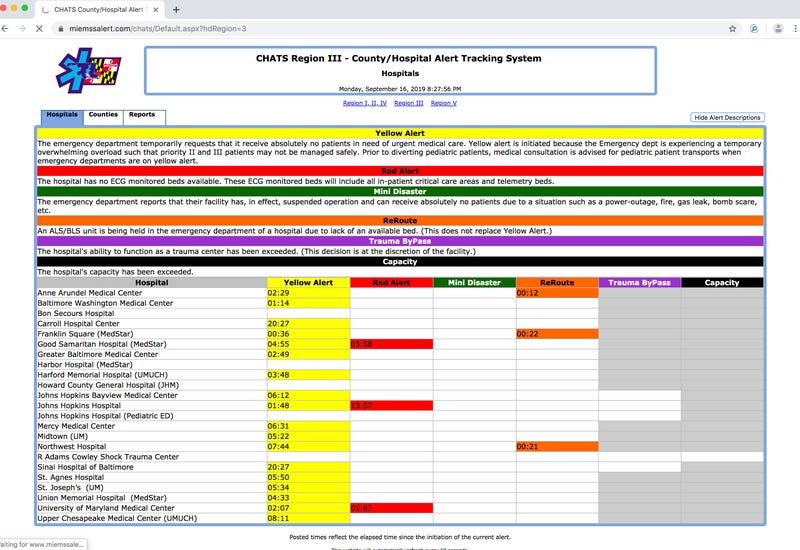Open the Region V link
The image size is (800, 550).
[x=444, y=103]
